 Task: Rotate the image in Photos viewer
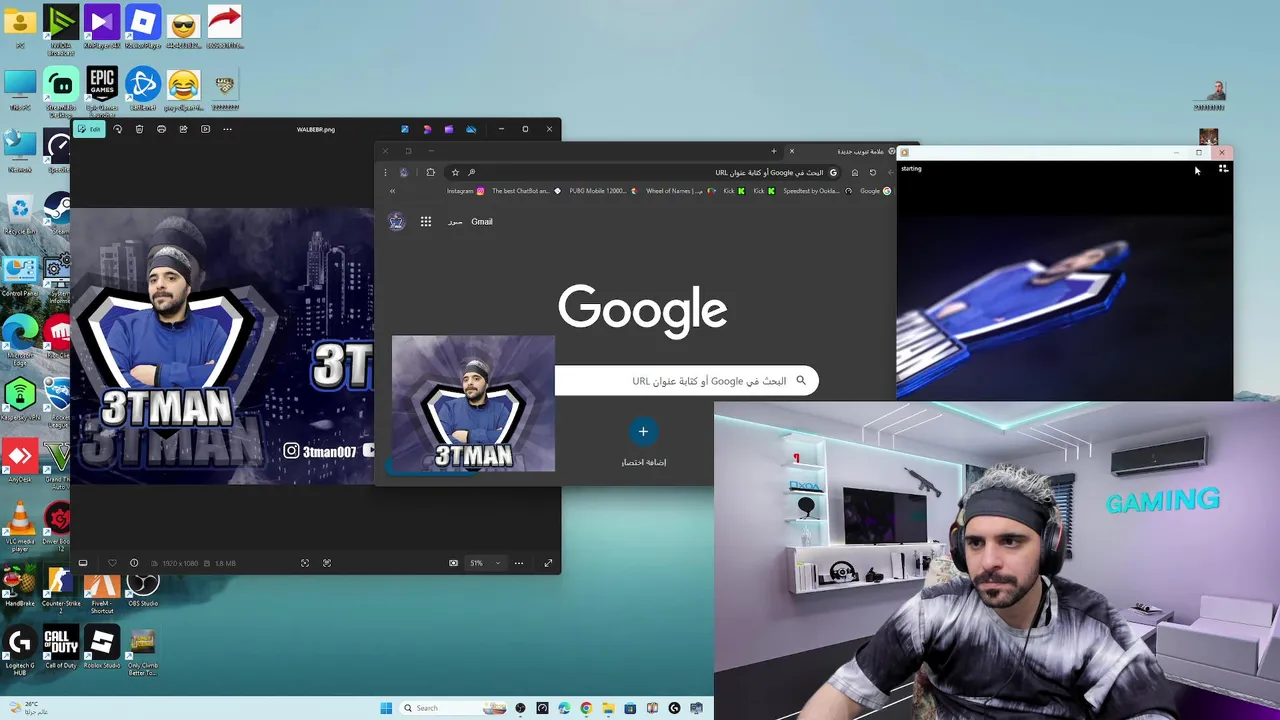coord(117,129)
